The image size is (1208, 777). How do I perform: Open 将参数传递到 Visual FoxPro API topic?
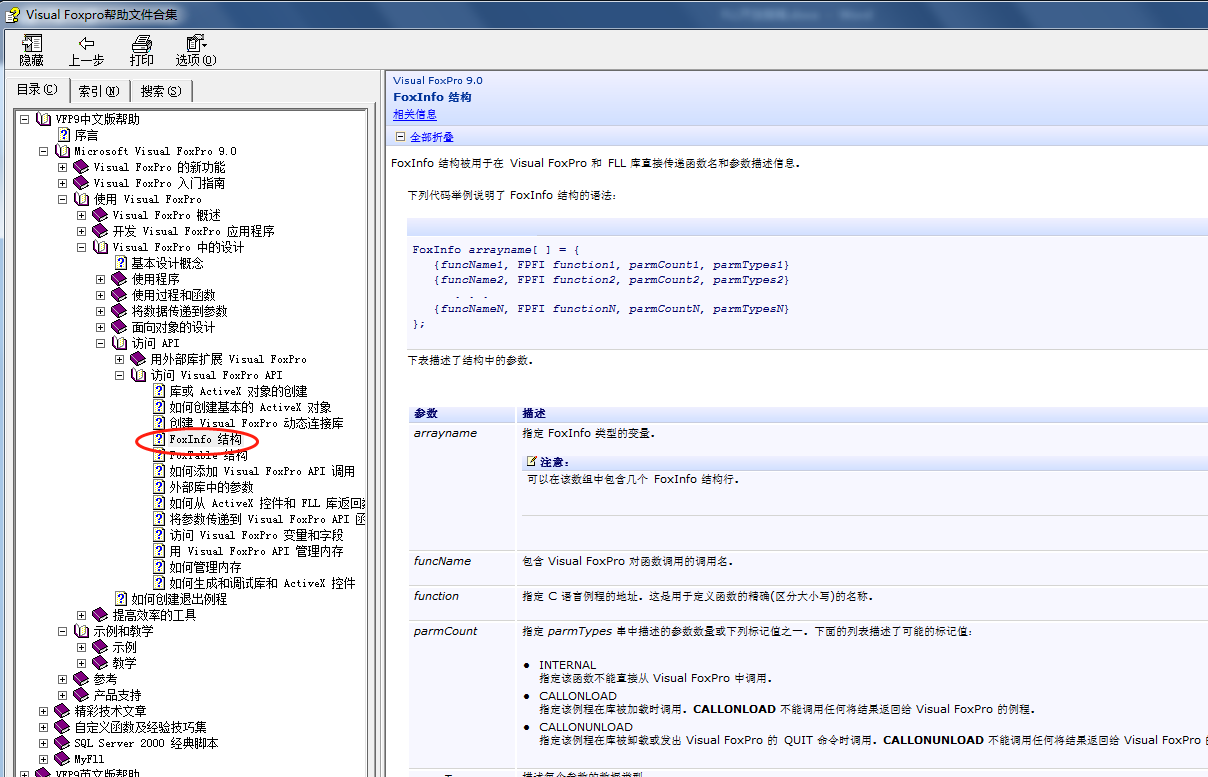pos(267,519)
